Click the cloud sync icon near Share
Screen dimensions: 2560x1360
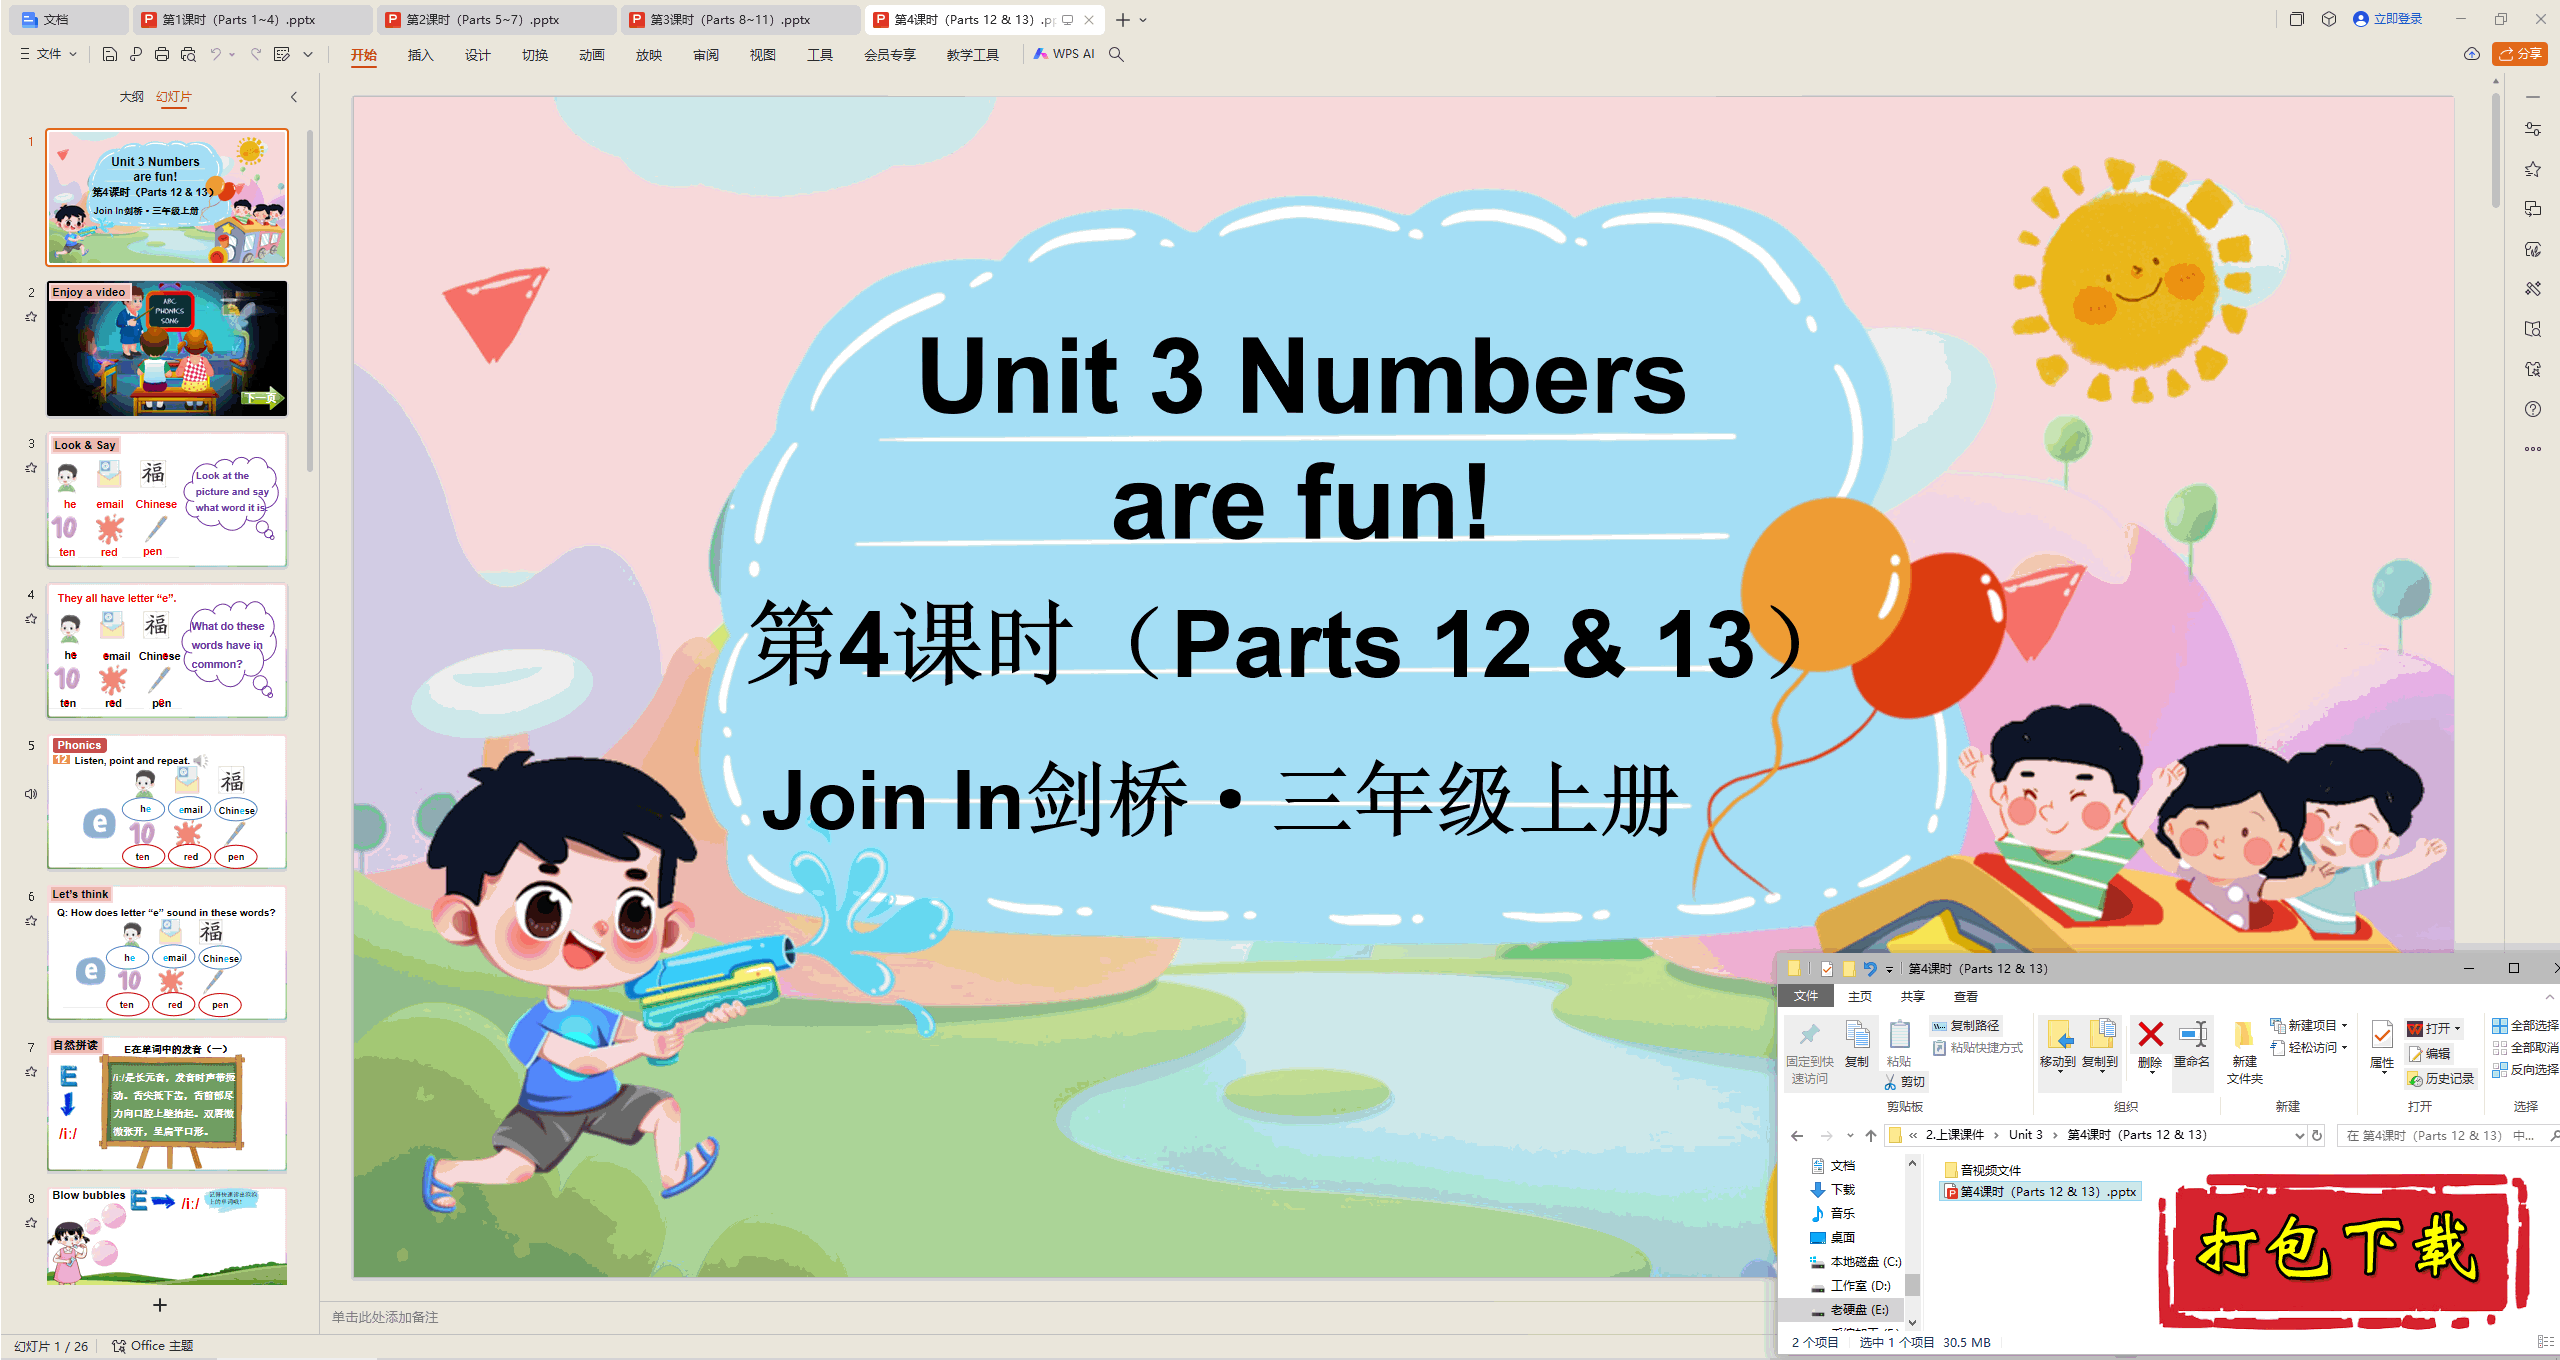pyautogui.click(x=2472, y=54)
